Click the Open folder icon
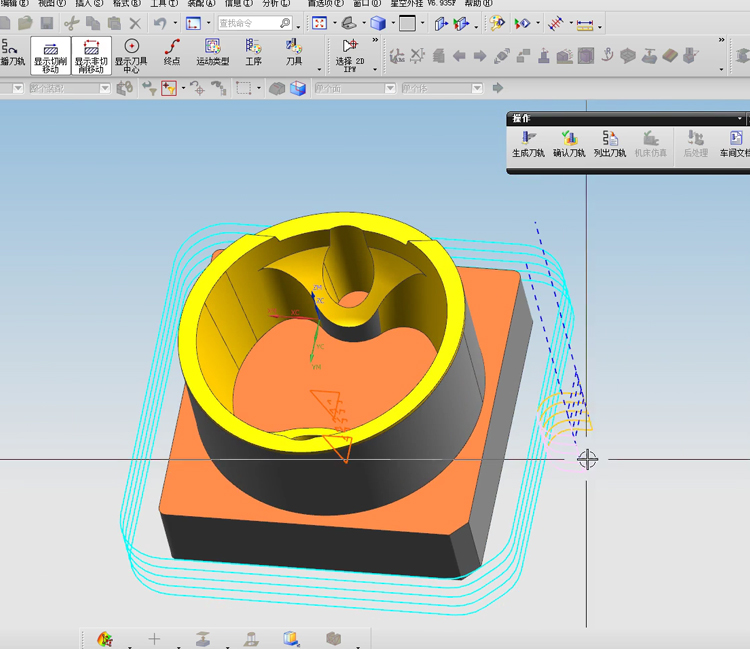This screenshot has width=750, height=649. pos(25,23)
